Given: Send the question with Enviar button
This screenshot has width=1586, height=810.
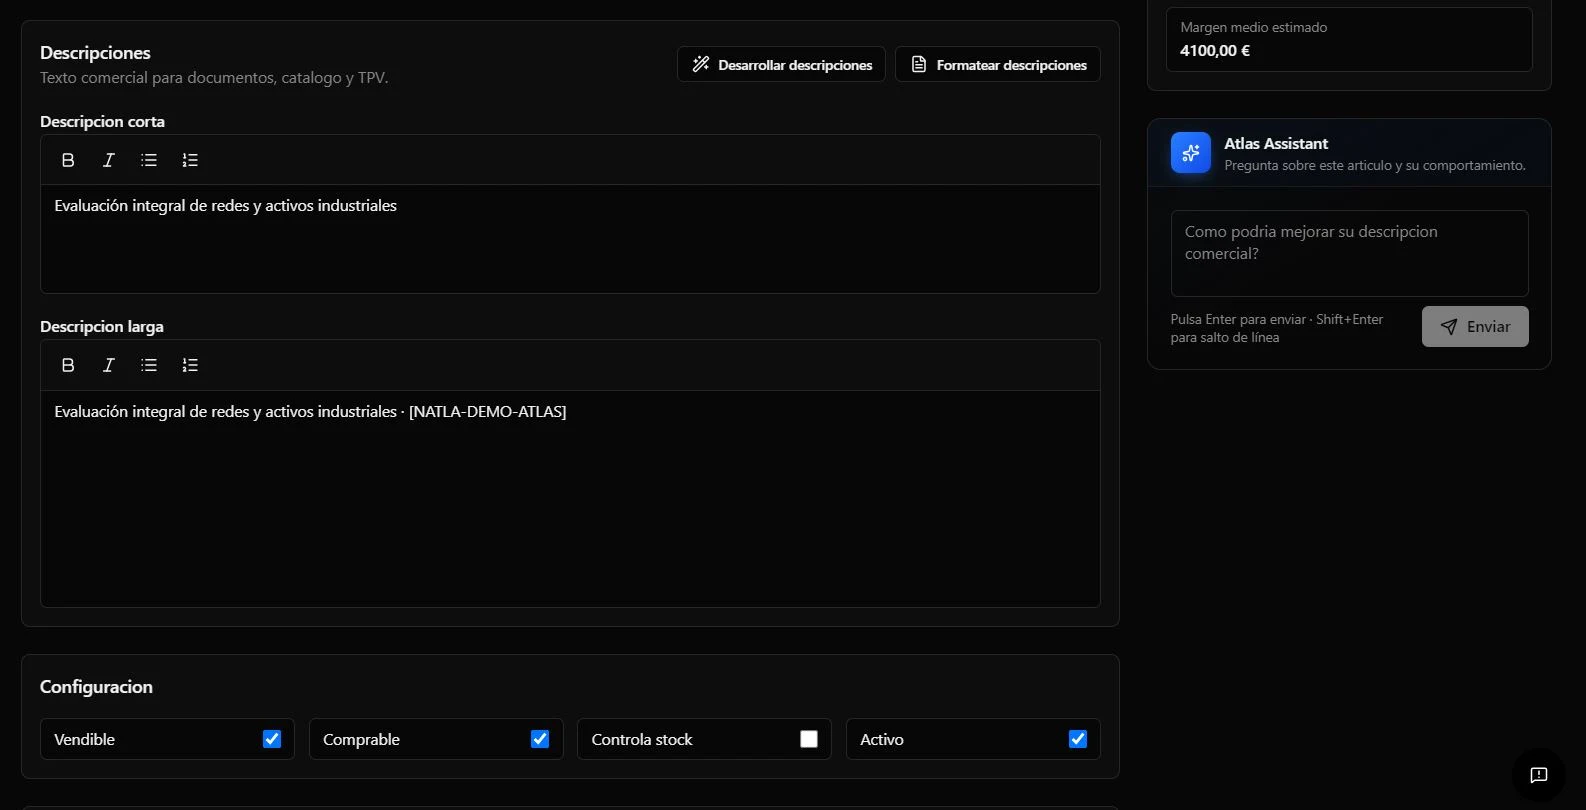Looking at the screenshot, I should [1475, 327].
